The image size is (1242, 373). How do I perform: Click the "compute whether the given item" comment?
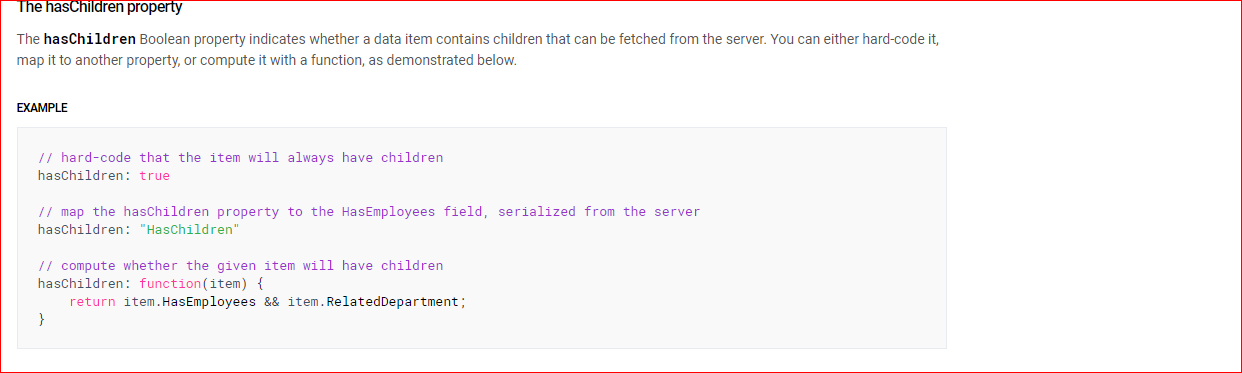240,266
